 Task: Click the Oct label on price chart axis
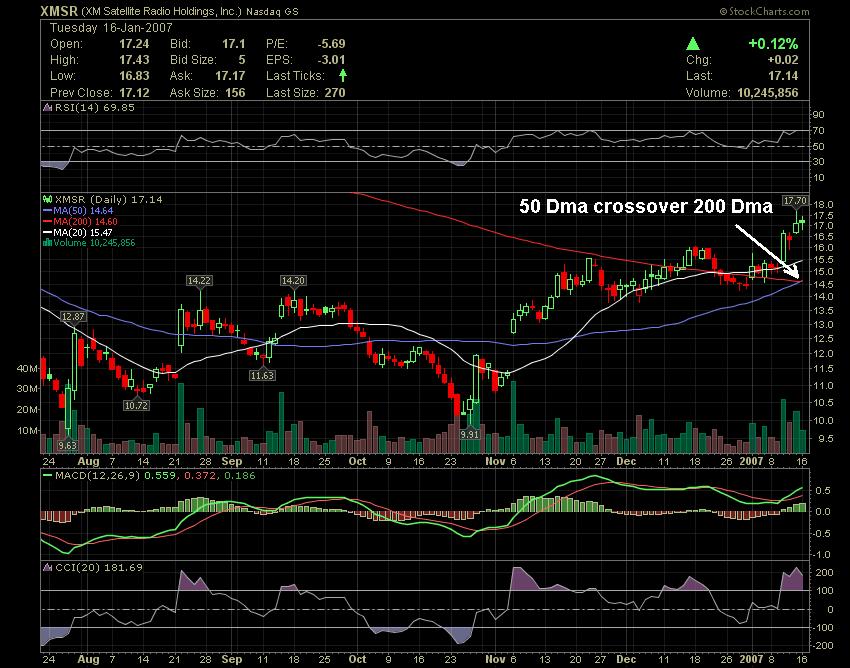(x=357, y=461)
